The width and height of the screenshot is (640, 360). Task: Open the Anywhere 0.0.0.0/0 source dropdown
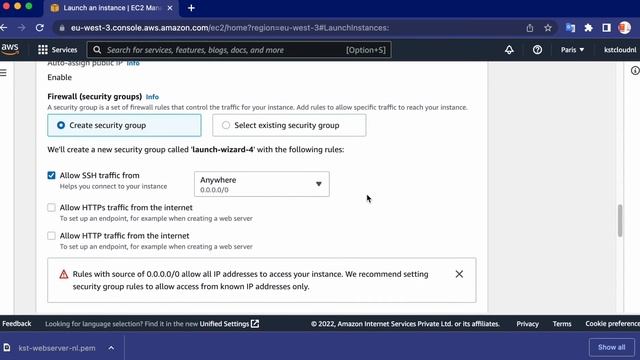tap(262, 184)
